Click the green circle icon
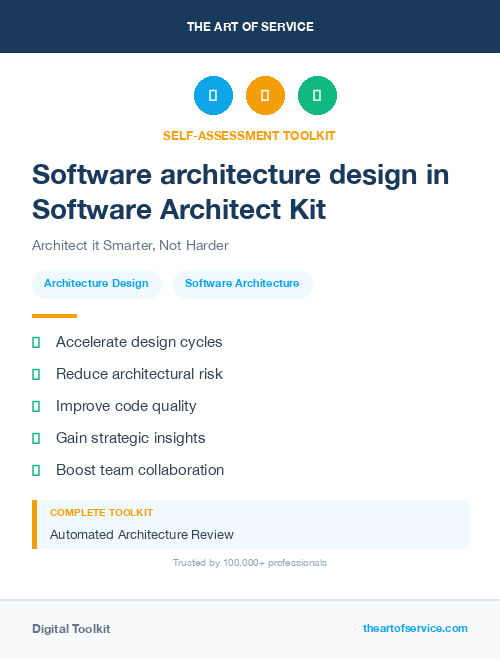 point(317,95)
